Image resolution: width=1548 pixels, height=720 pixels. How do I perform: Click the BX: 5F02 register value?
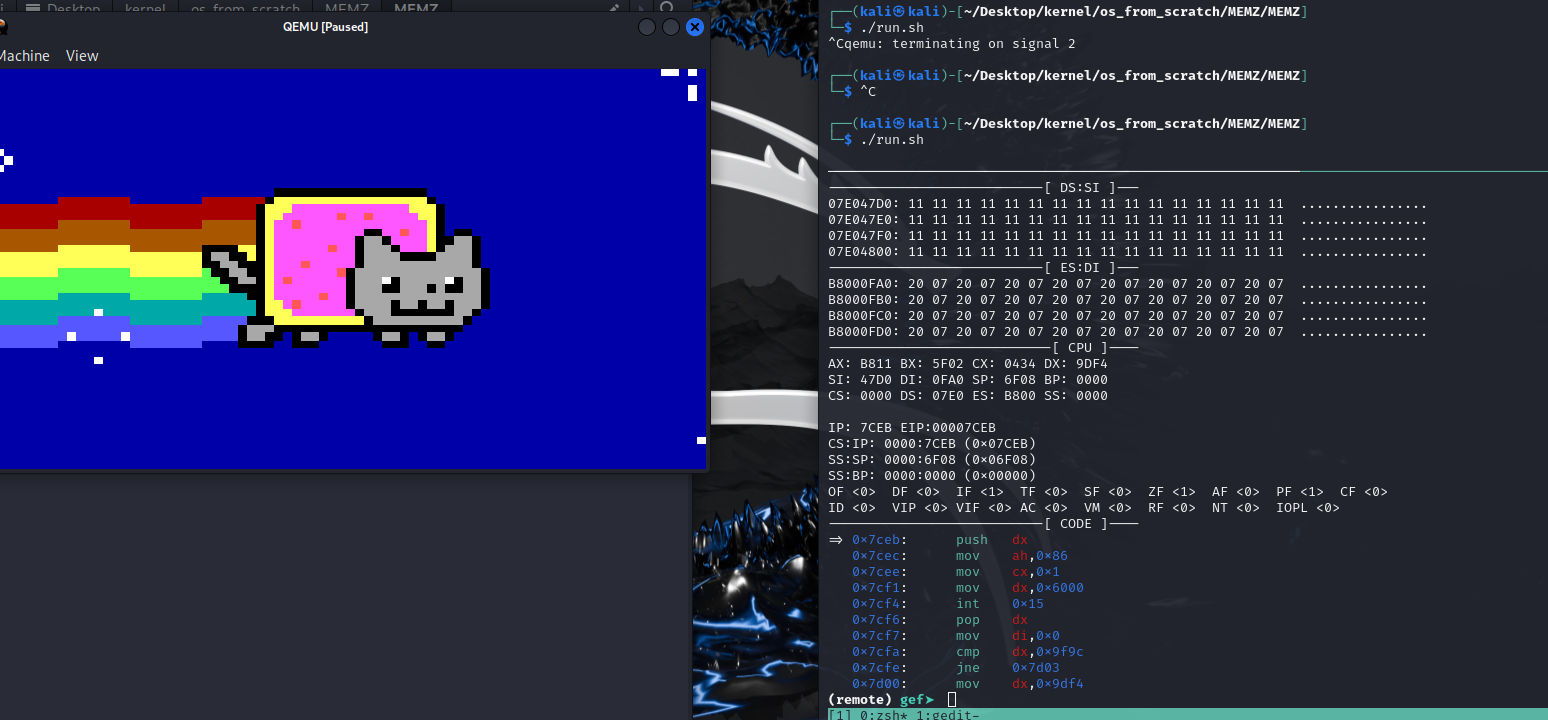tap(932, 364)
